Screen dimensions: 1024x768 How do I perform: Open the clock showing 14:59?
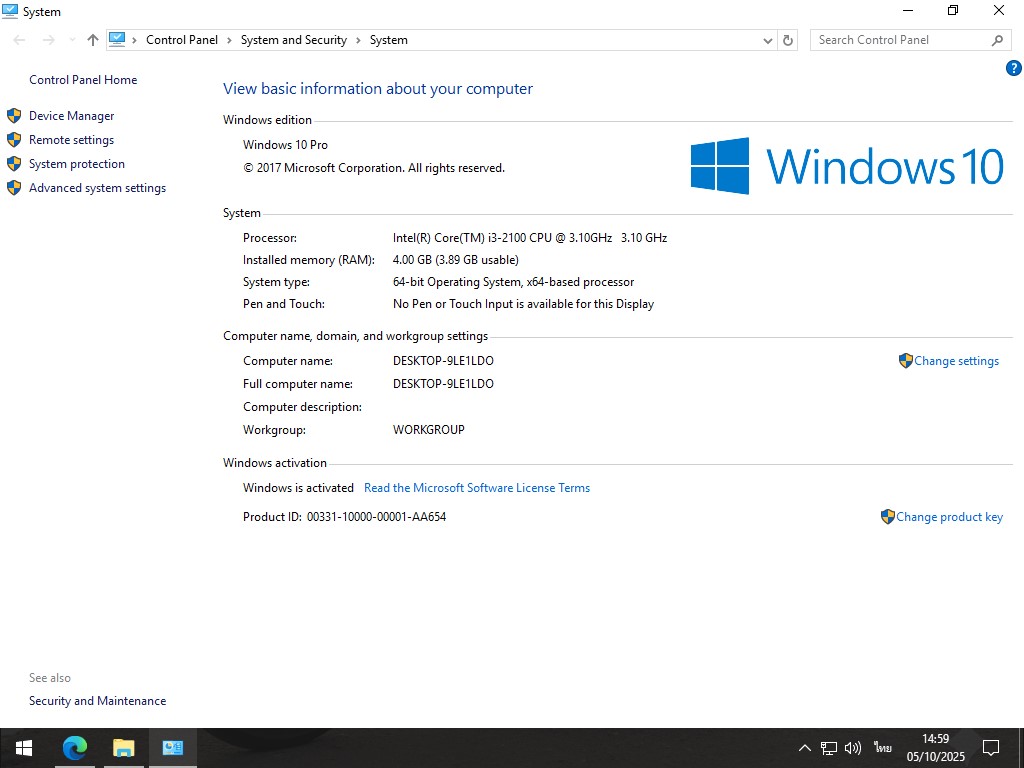click(935, 748)
